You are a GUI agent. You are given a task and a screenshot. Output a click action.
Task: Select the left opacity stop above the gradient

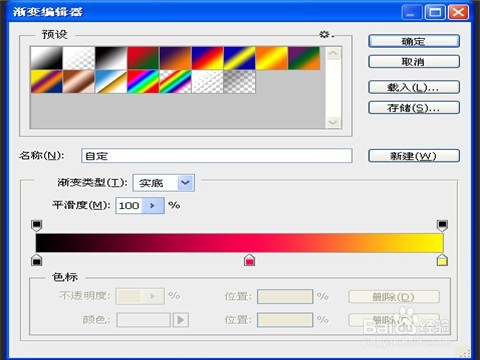tap(37, 225)
